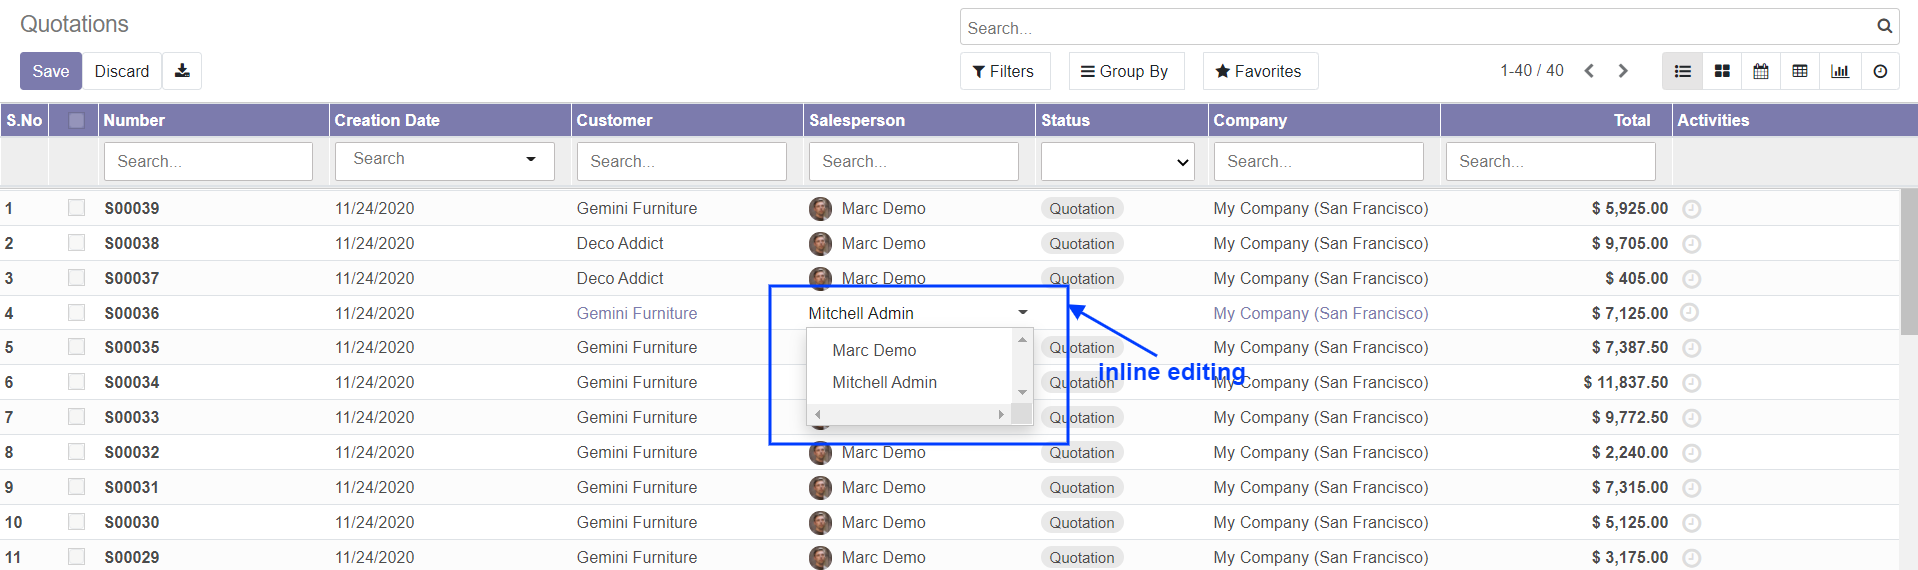
Task: Save the edited quotation
Action: coord(51,71)
